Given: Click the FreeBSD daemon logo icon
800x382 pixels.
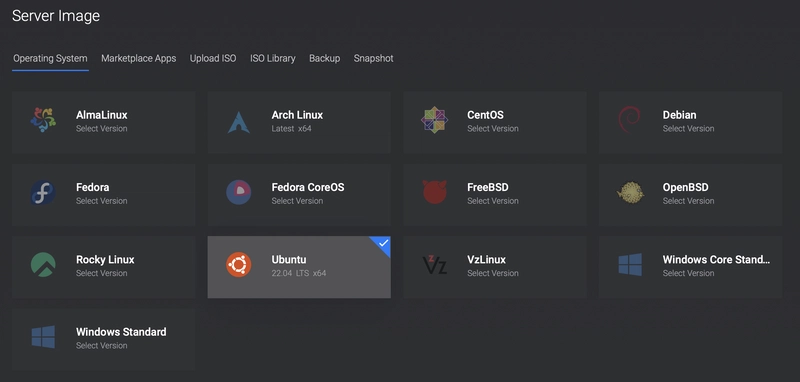Looking at the screenshot, I should pyautogui.click(x=435, y=192).
